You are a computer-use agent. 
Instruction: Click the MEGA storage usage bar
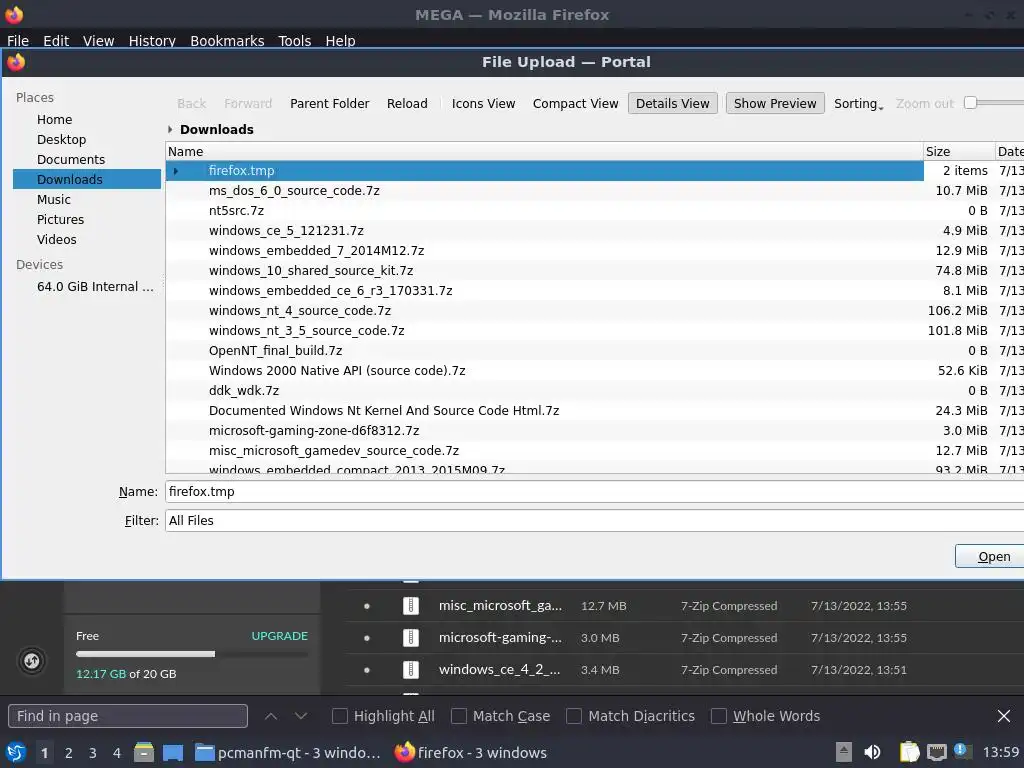(191, 654)
